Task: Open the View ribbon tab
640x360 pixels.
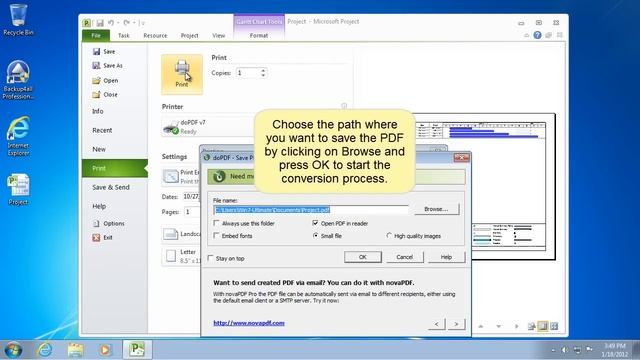Action: click(218, 36)
